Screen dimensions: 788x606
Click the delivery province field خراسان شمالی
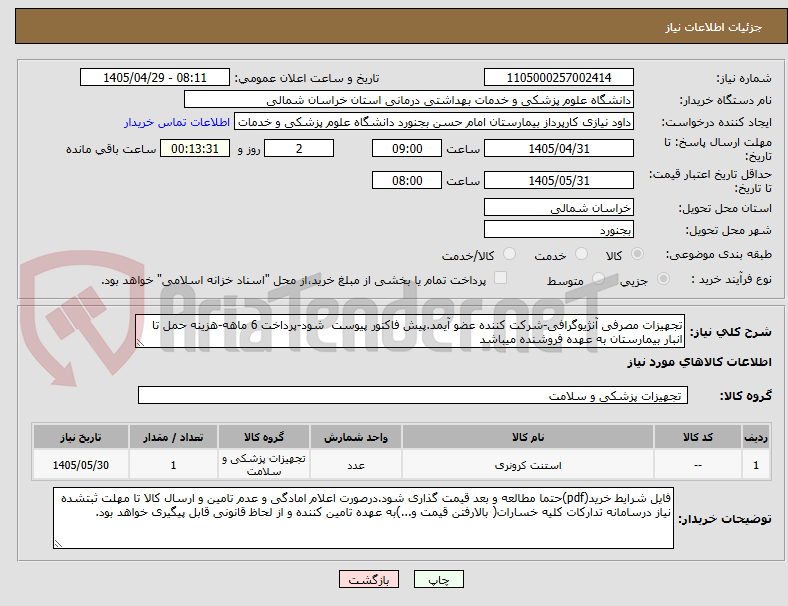point(558,208)
